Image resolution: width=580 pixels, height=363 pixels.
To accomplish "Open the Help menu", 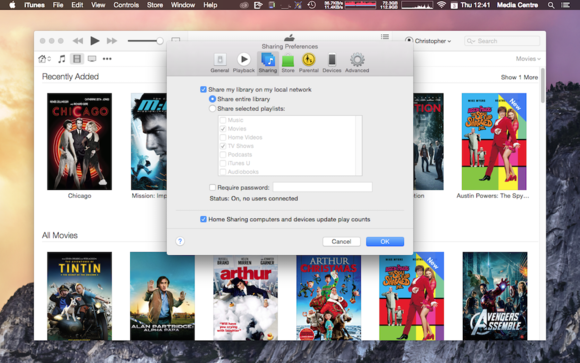I will click(x=210, y=5).
